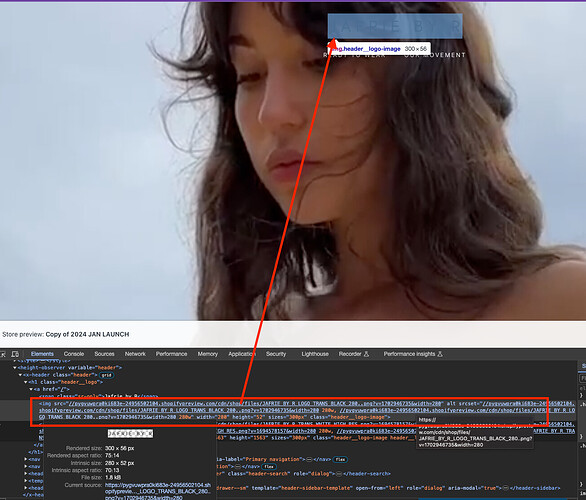Collapse the x-header class header node
The width and height of the screenshot is (586, 500).
[20, 375]
